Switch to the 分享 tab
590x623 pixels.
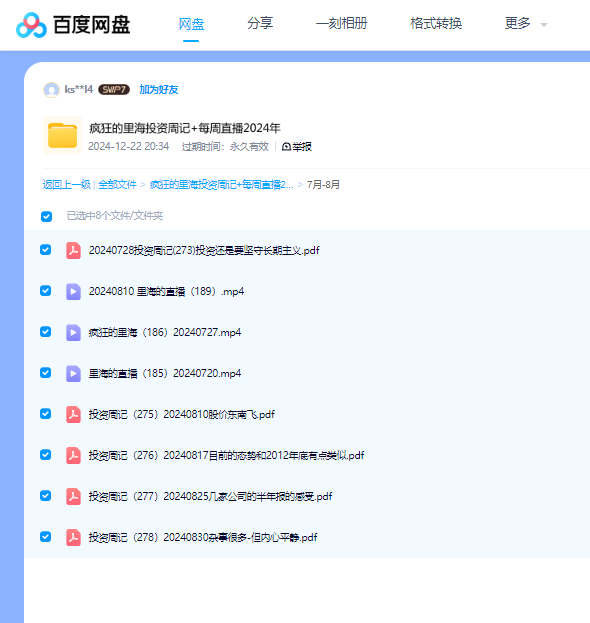point(260,23)
